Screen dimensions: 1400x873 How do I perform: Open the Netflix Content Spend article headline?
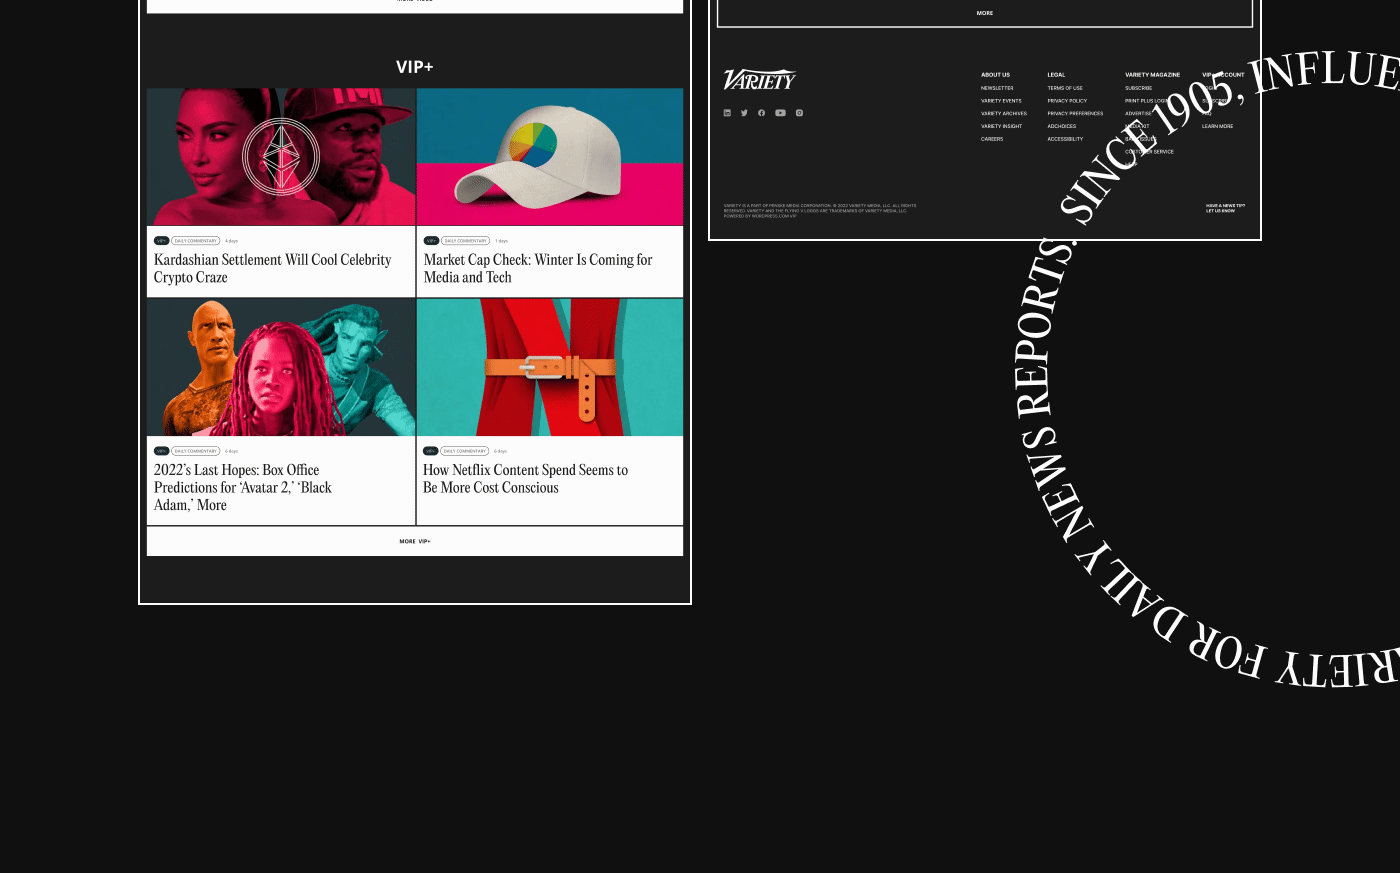pos(525,478)
